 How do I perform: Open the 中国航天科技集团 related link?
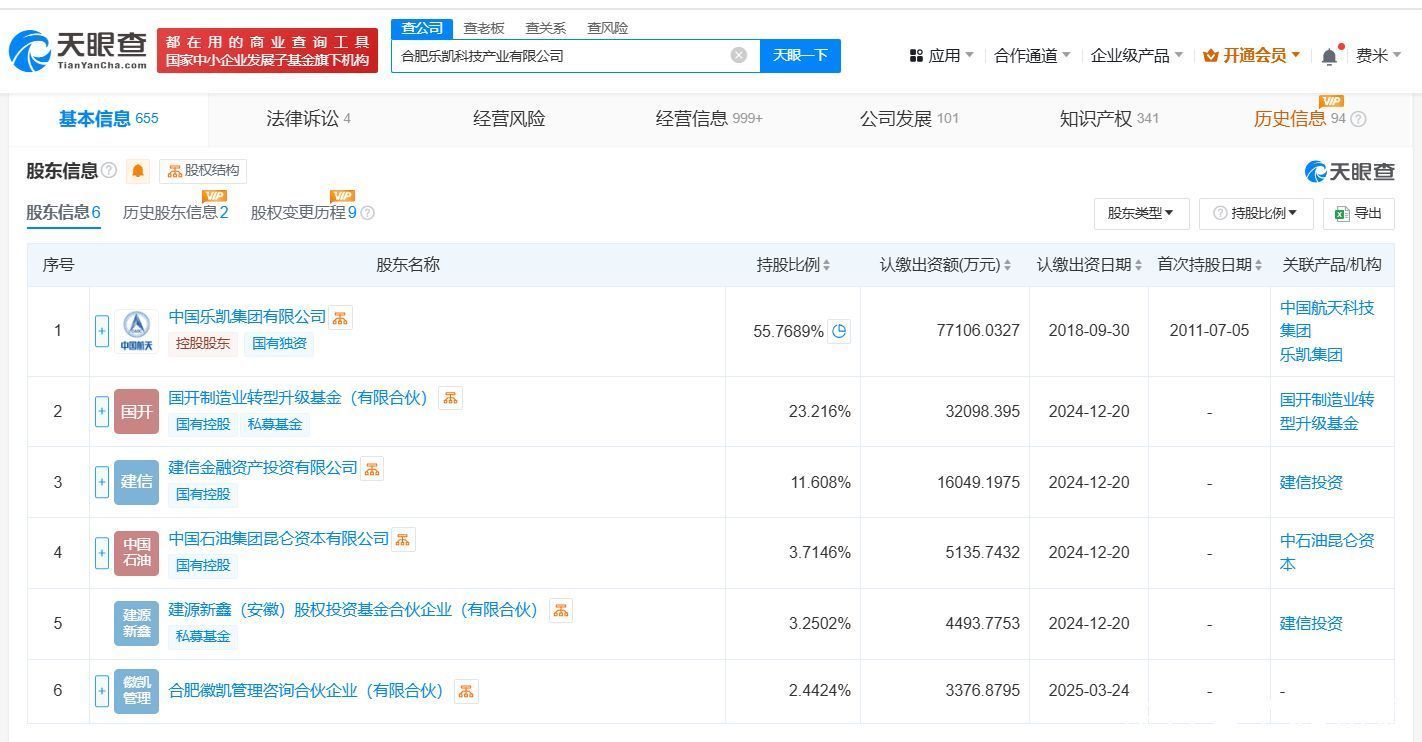coord(1327,319)
